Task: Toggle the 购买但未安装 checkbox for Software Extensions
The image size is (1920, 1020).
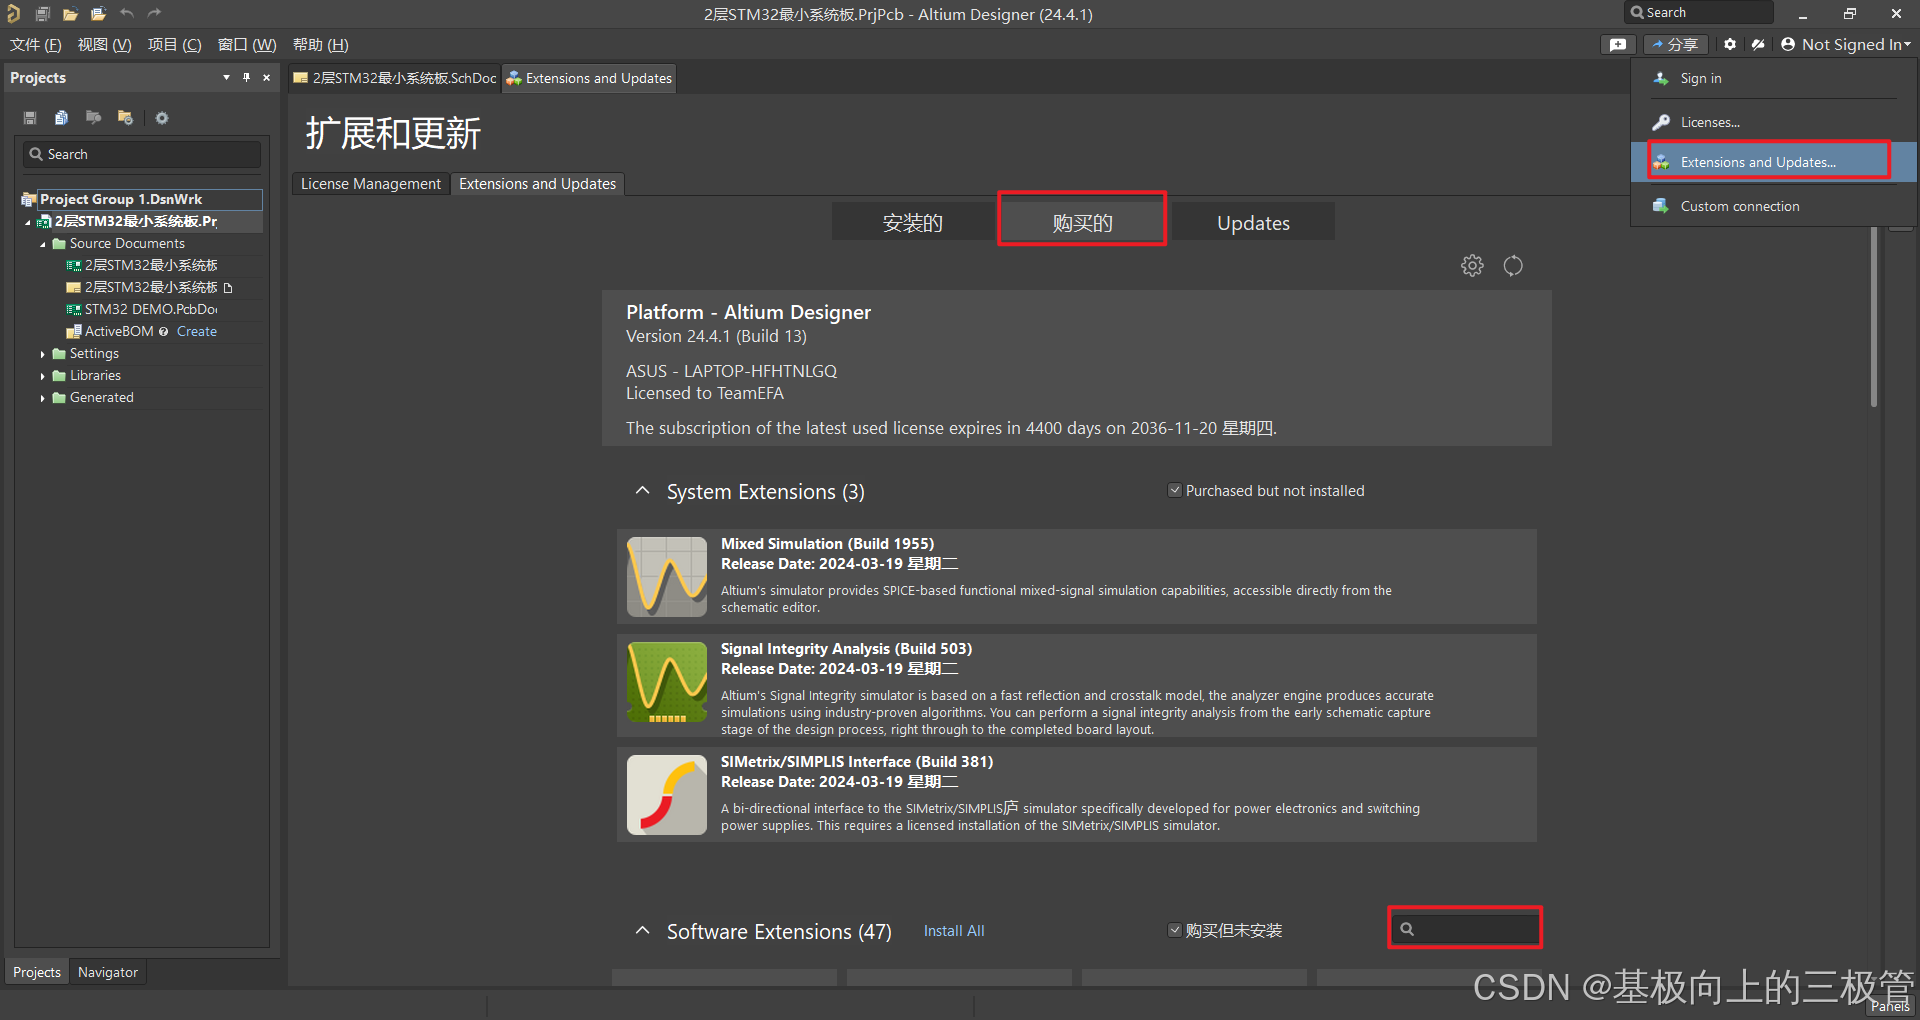Action: (1175, 930)
